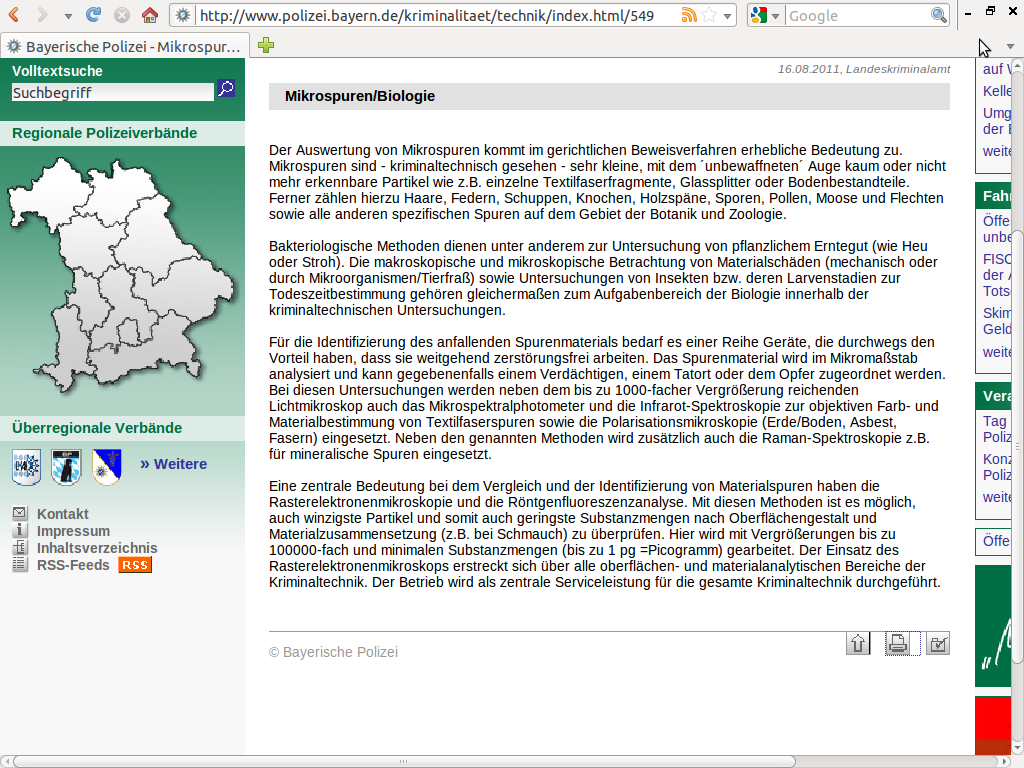Click the Überregionale Verbände heading
The height and width of the screenshot is (768, 1024).
[97, 428]
